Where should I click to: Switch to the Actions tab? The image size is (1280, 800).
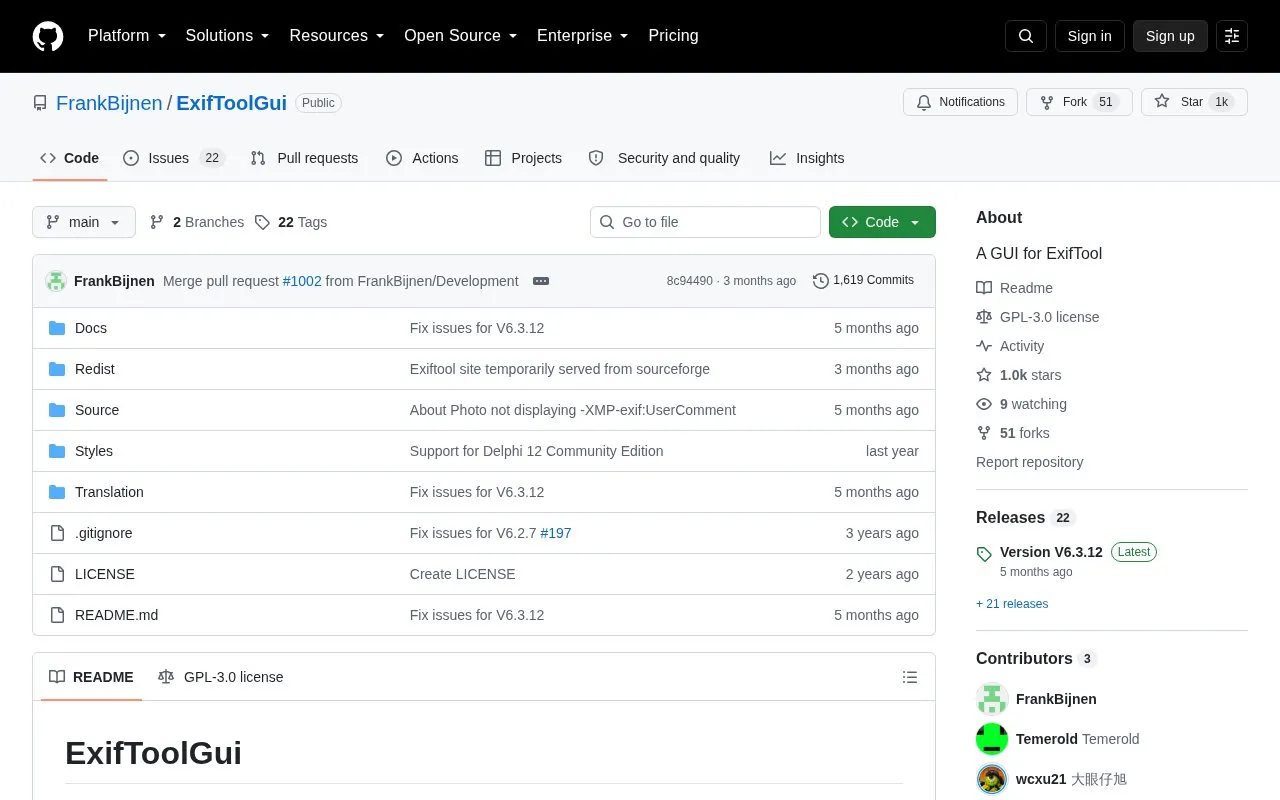(422, 158)
